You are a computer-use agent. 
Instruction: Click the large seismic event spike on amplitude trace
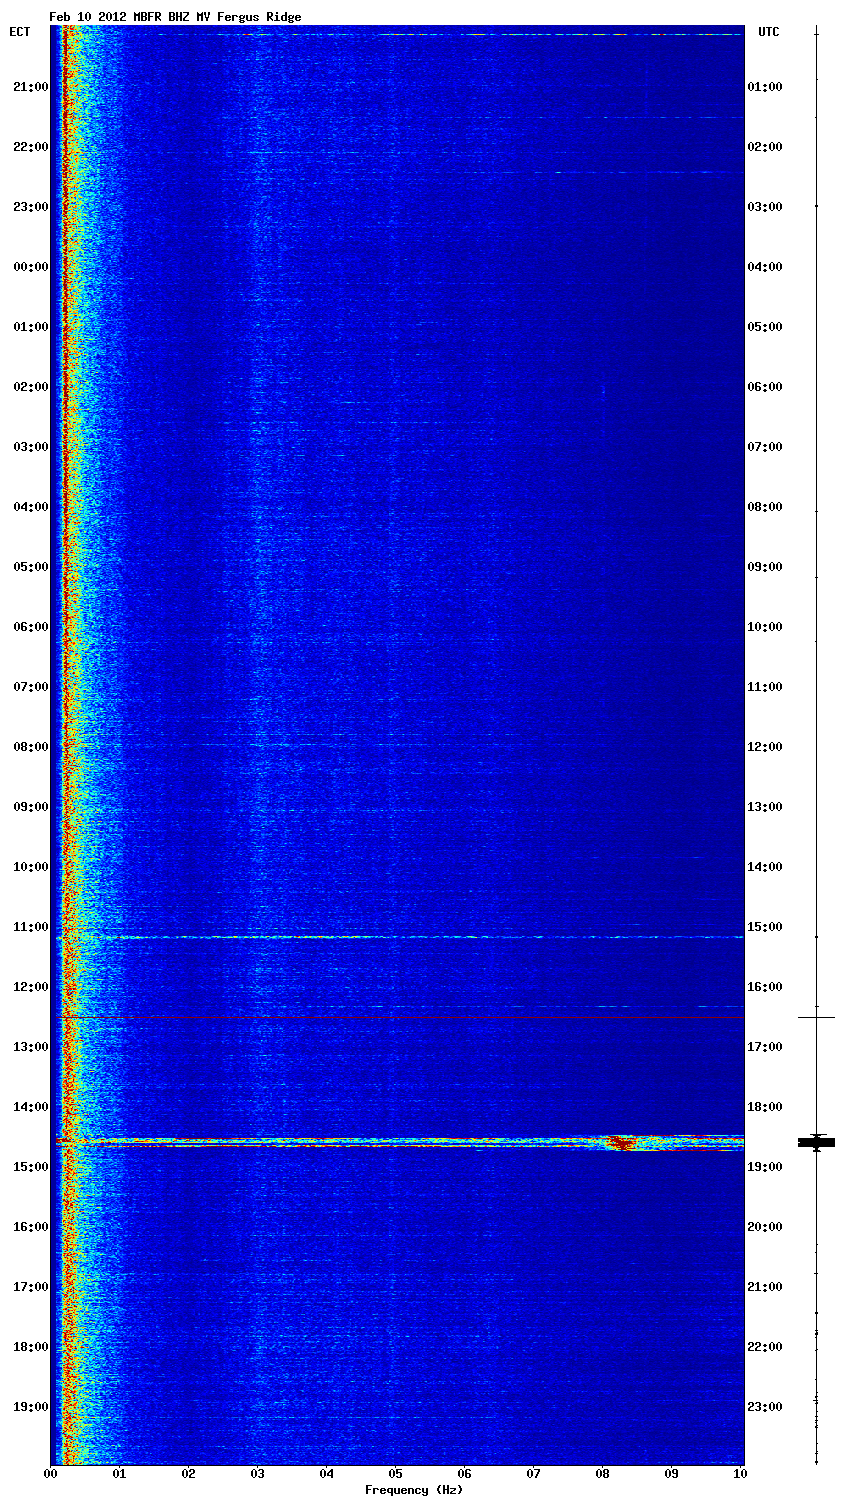point(817,1142)
